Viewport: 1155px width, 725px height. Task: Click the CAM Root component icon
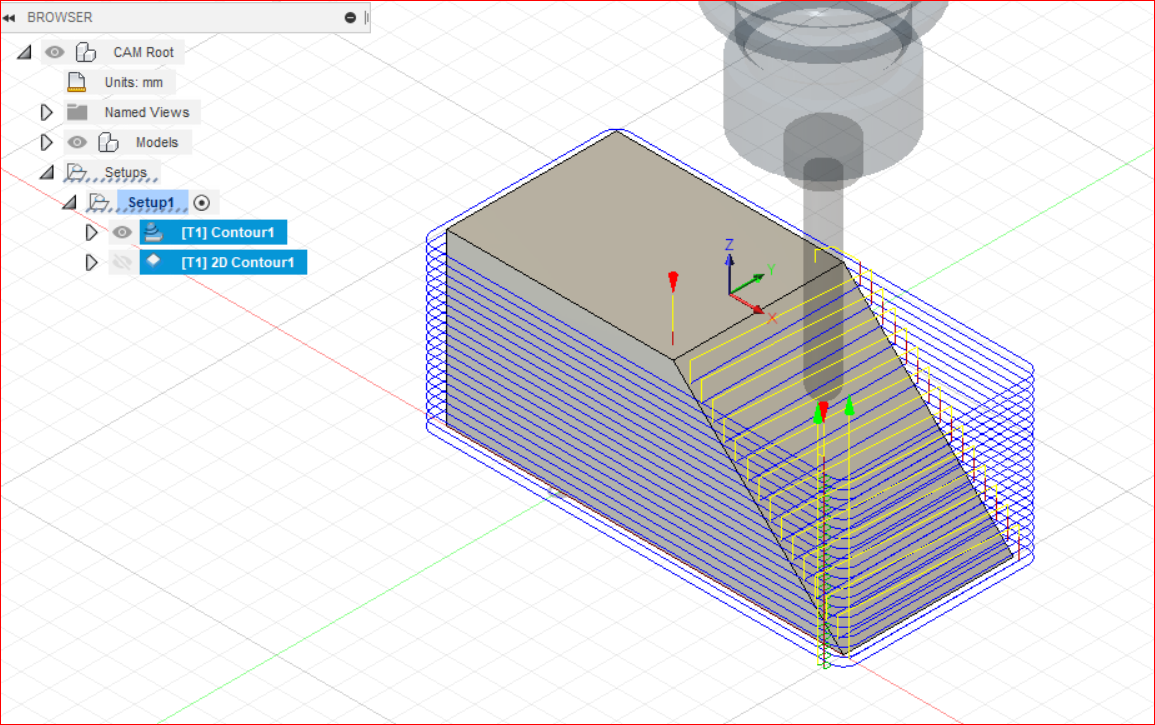point(86,52)
